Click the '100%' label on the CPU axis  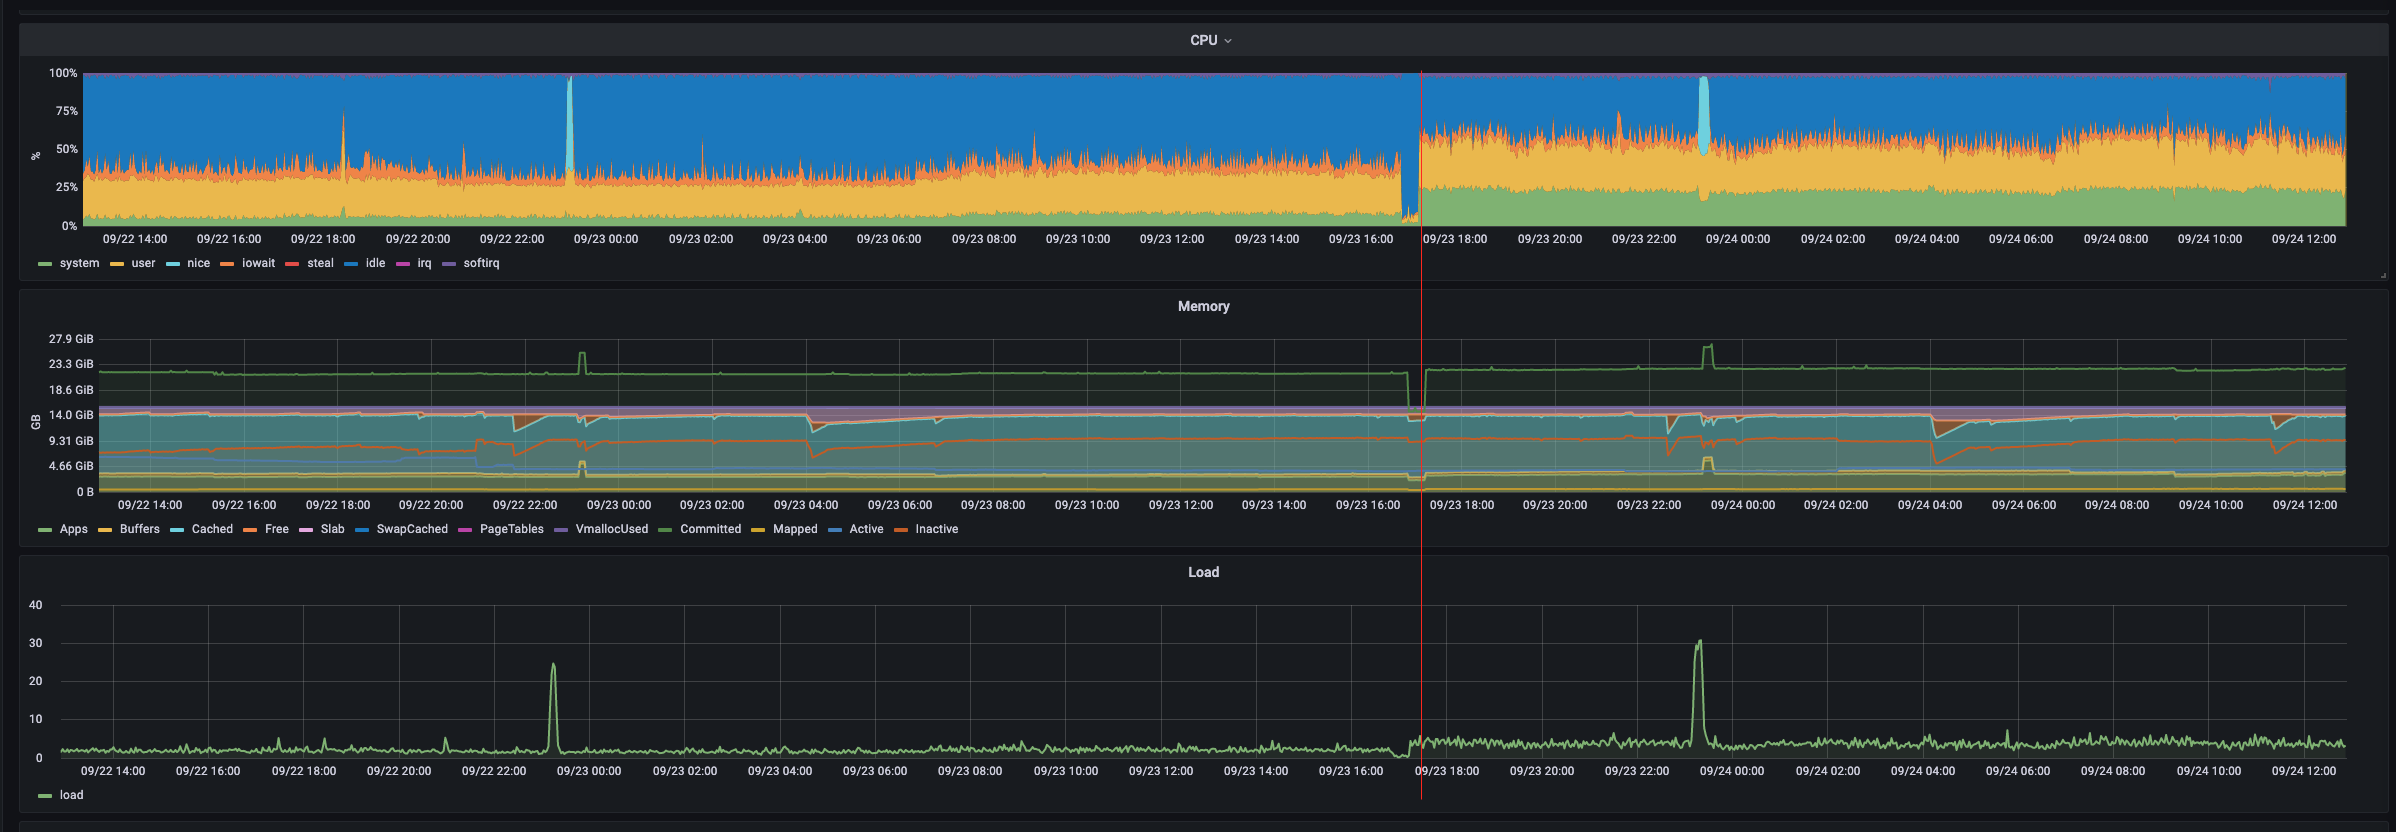tap(63, 73)
